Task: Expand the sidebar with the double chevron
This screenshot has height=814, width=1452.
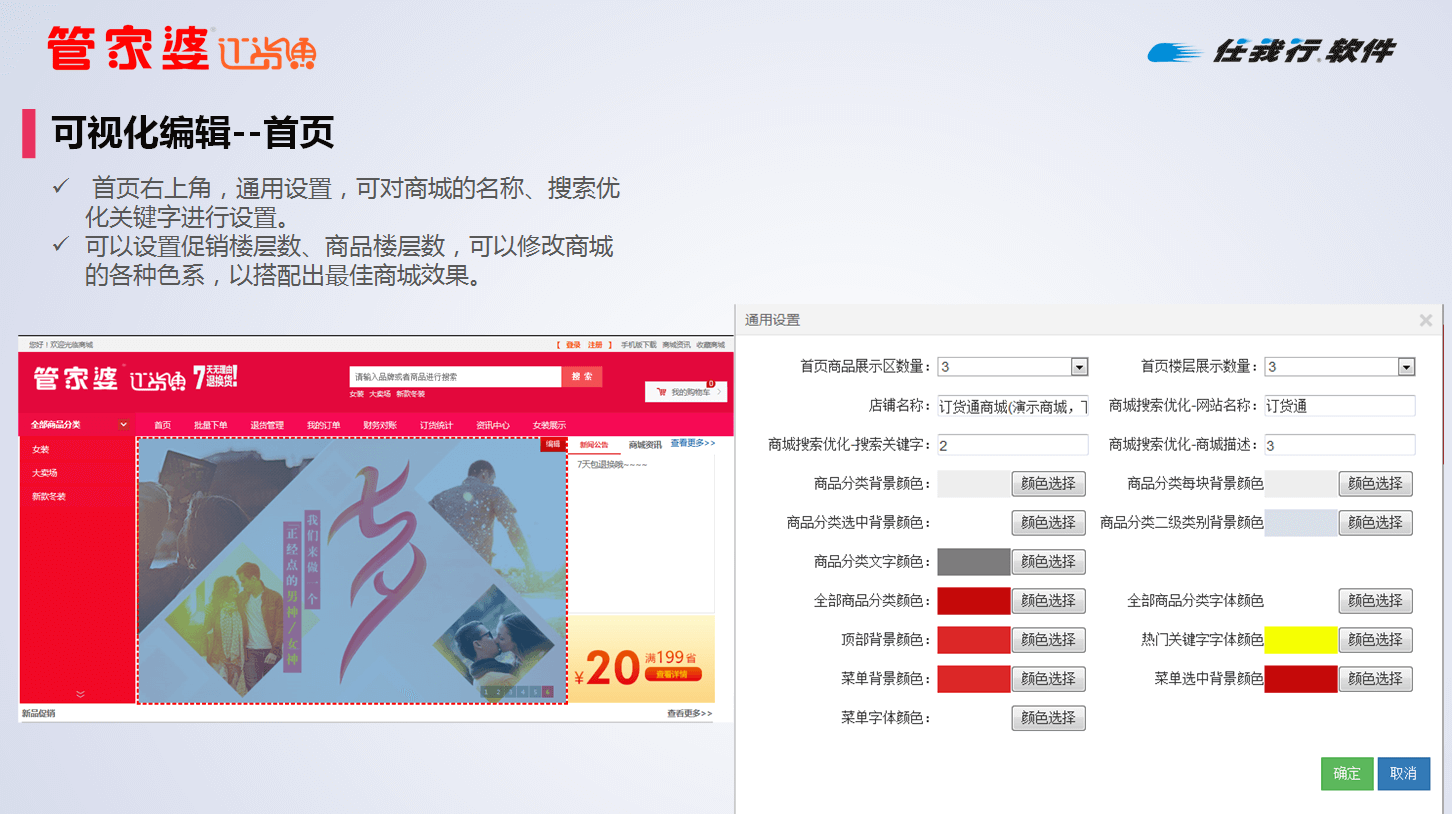Action: 80,694
